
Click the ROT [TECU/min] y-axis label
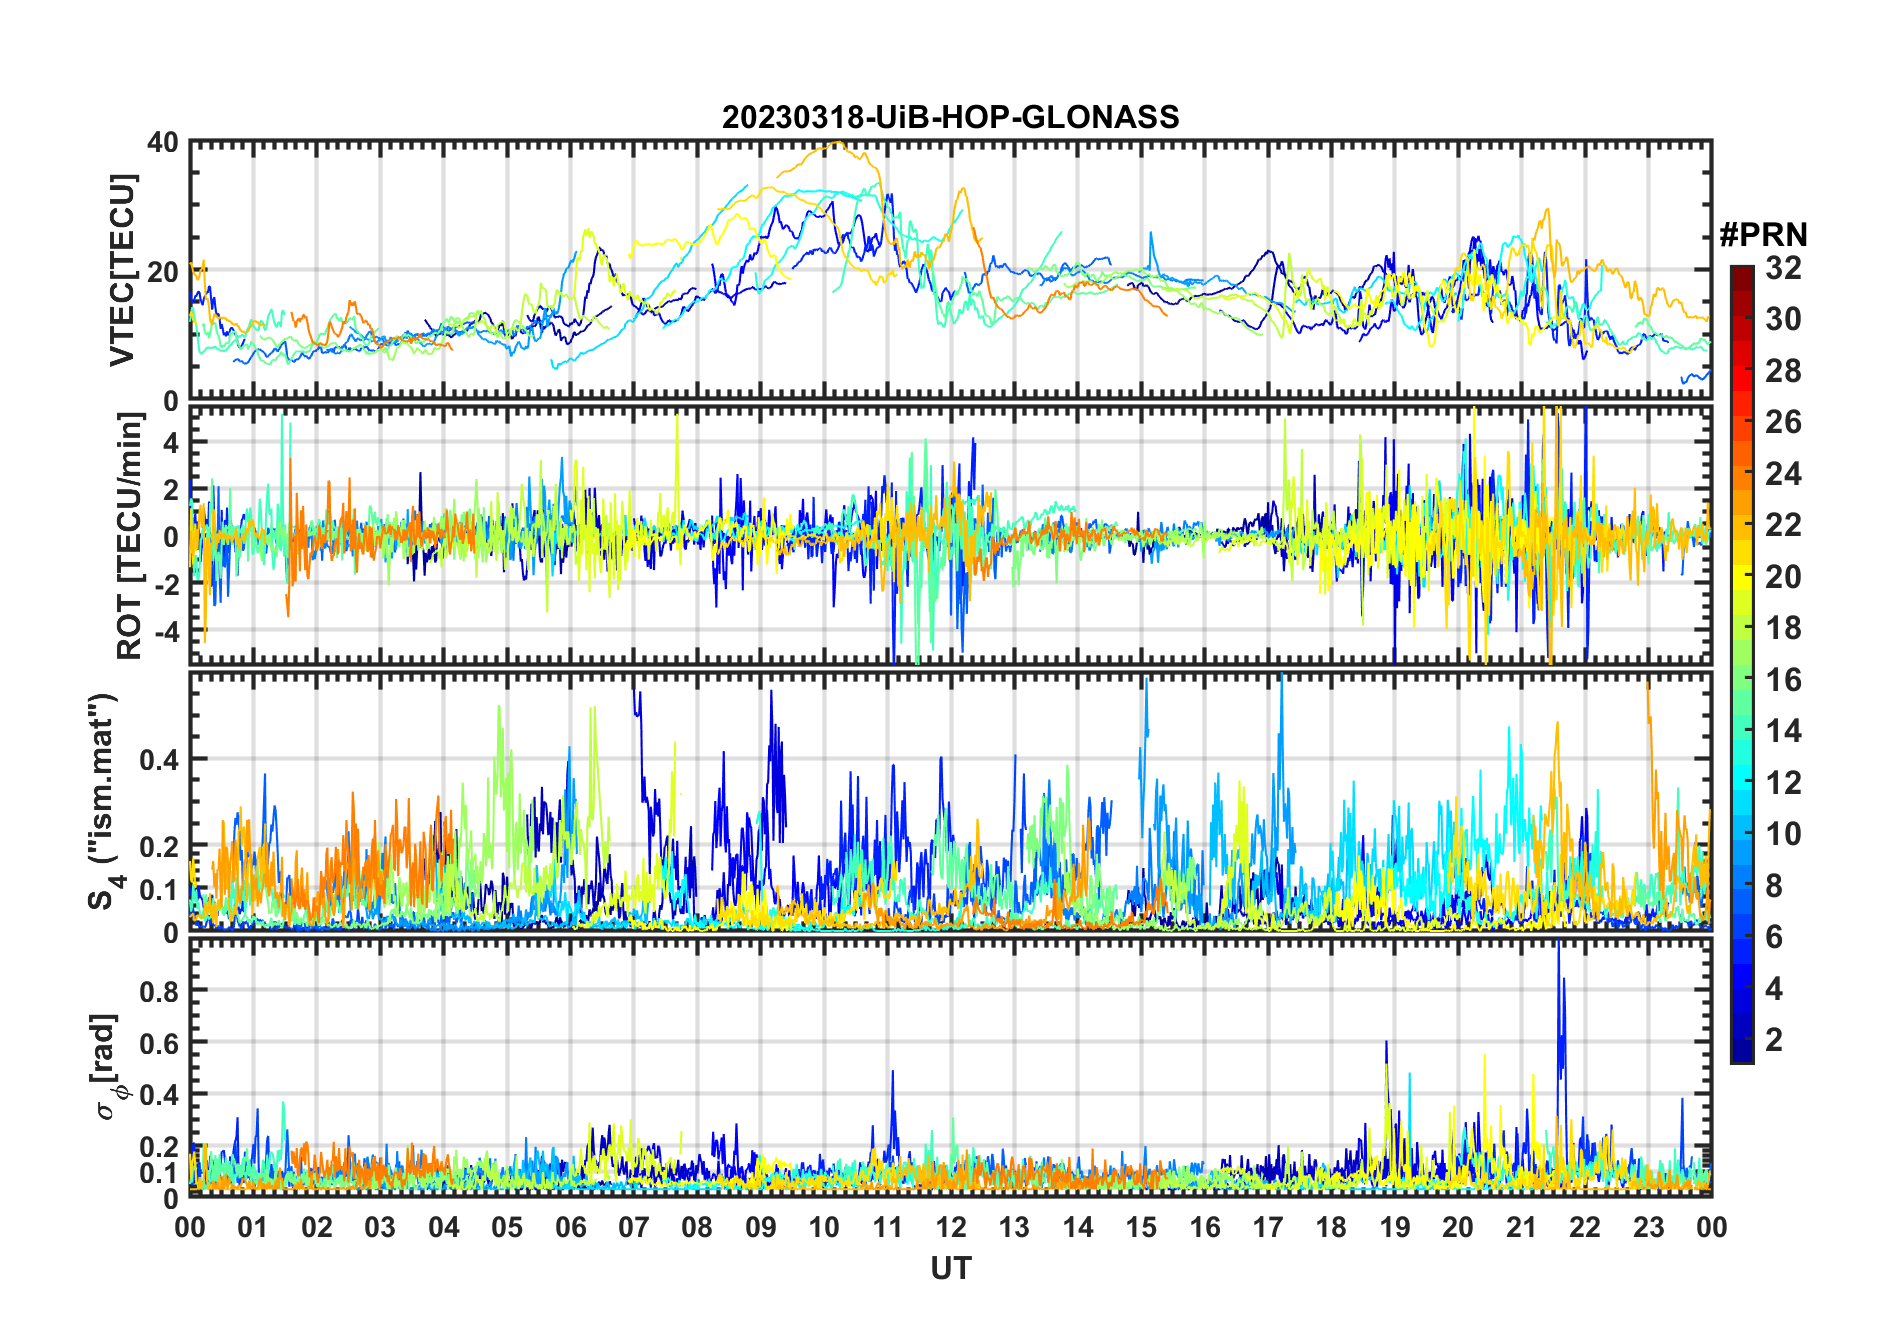pos(129,535)
